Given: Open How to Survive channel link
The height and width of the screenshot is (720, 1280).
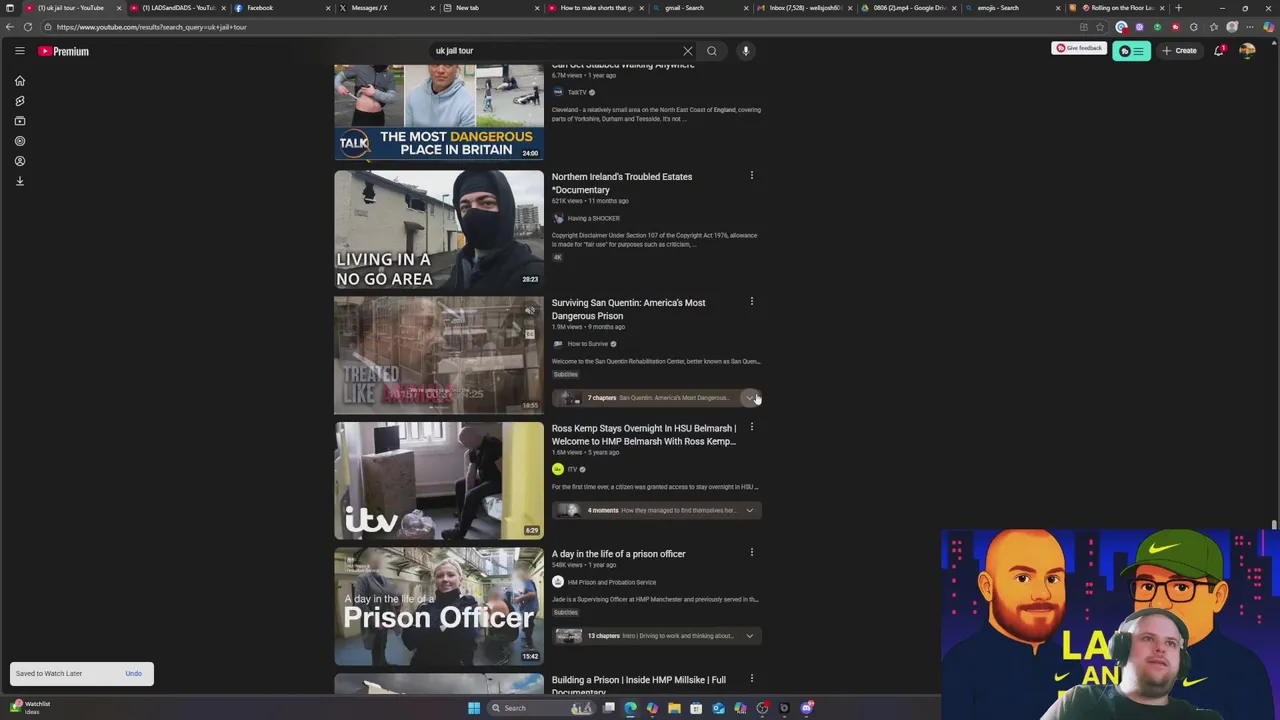Looking at the screenshot, I should coord(588,344).
